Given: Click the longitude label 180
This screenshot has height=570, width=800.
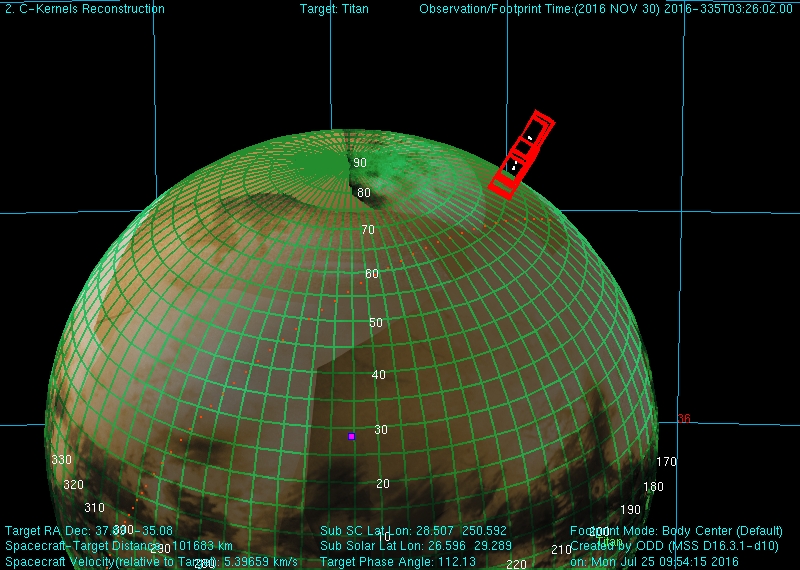Looking at the screenshot, I should [654, 487].
